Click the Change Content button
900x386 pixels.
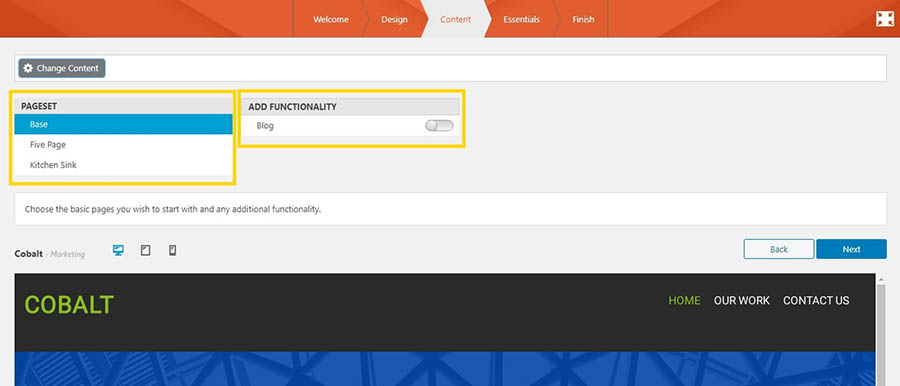click(x=62, y=68)
